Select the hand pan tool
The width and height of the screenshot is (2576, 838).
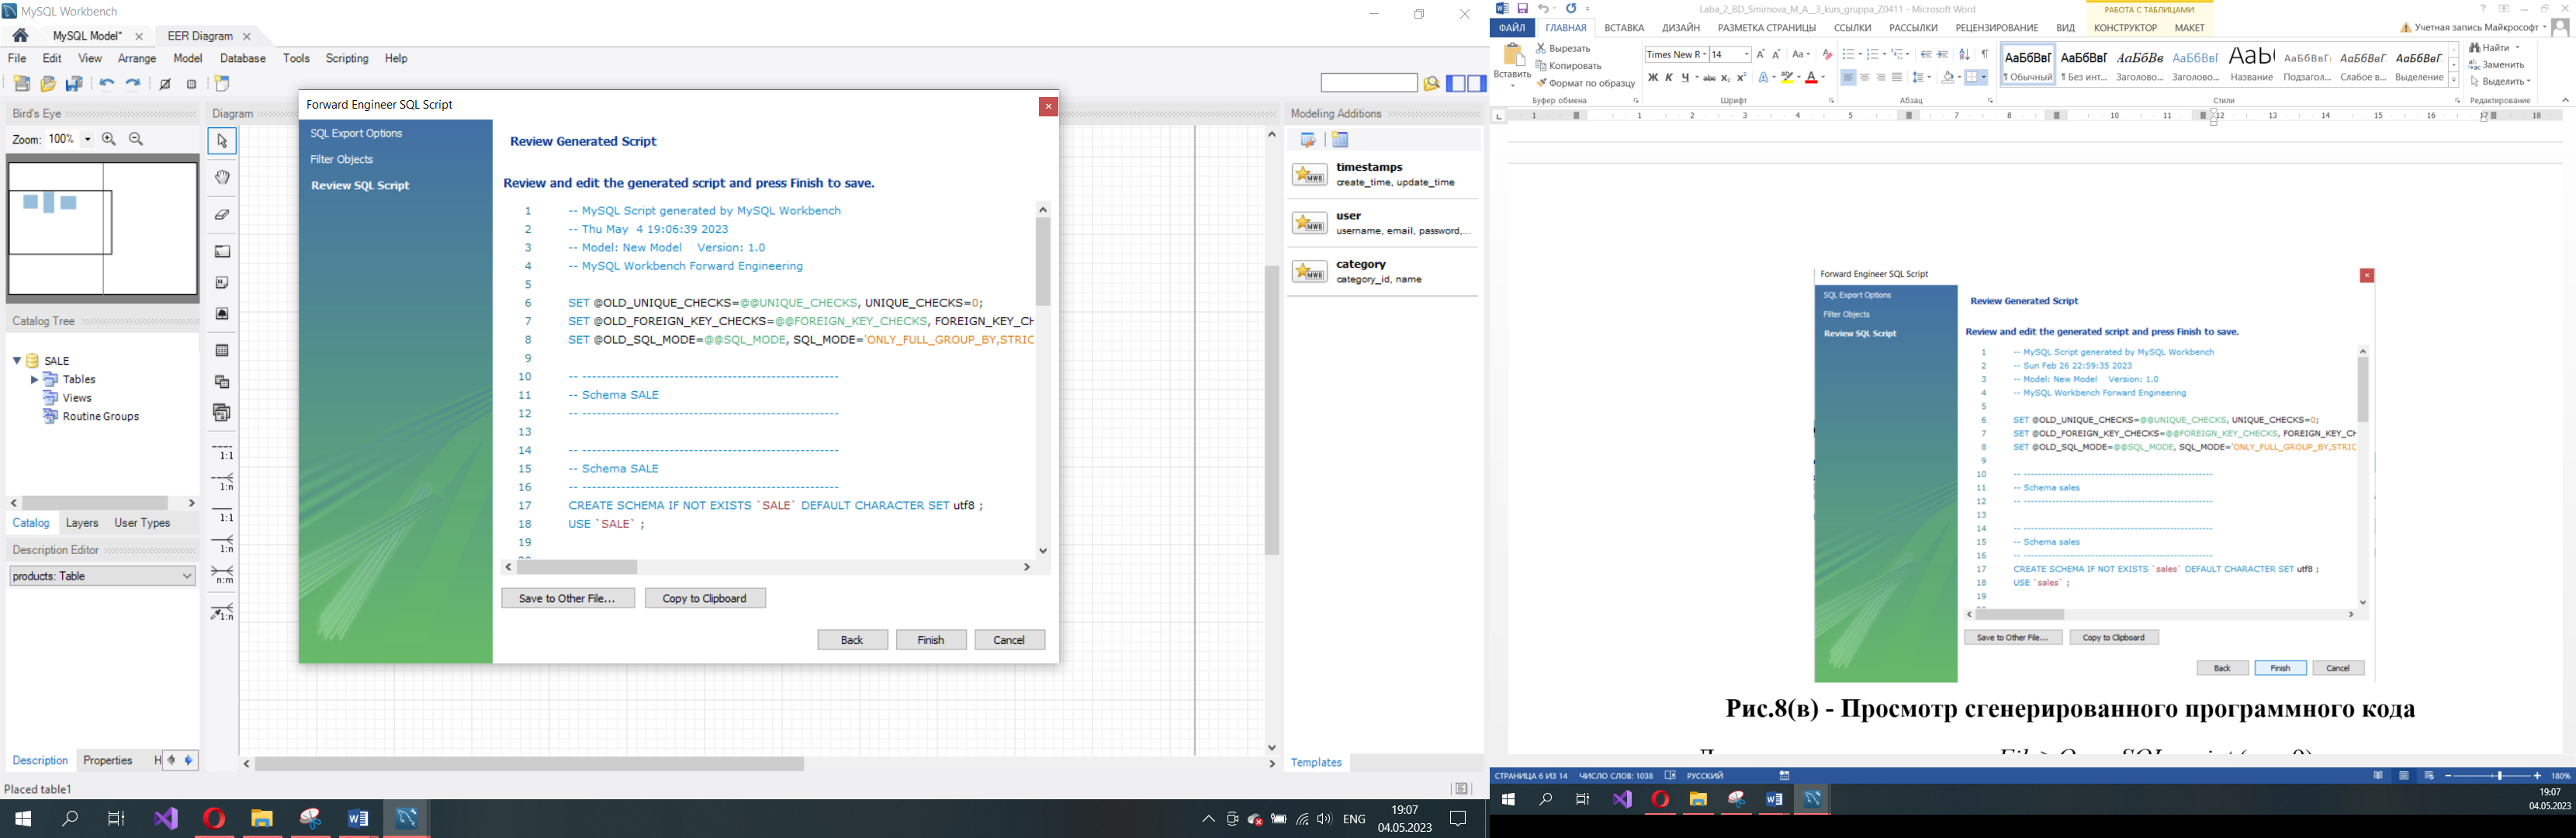point(222,177)
